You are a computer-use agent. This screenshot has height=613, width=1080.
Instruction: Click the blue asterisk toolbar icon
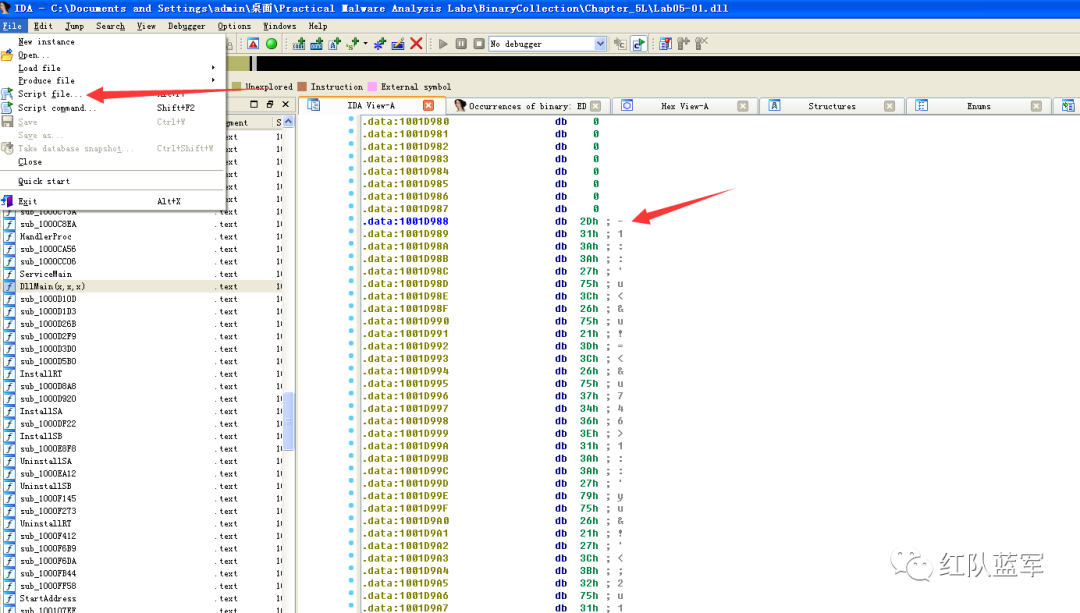tap(380, 44)
